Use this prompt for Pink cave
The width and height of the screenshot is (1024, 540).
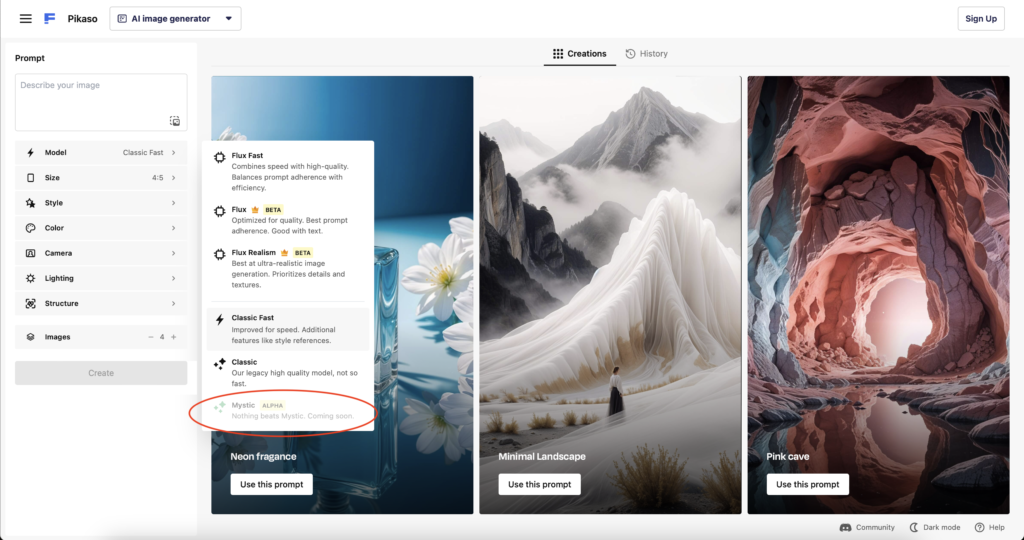808,484
